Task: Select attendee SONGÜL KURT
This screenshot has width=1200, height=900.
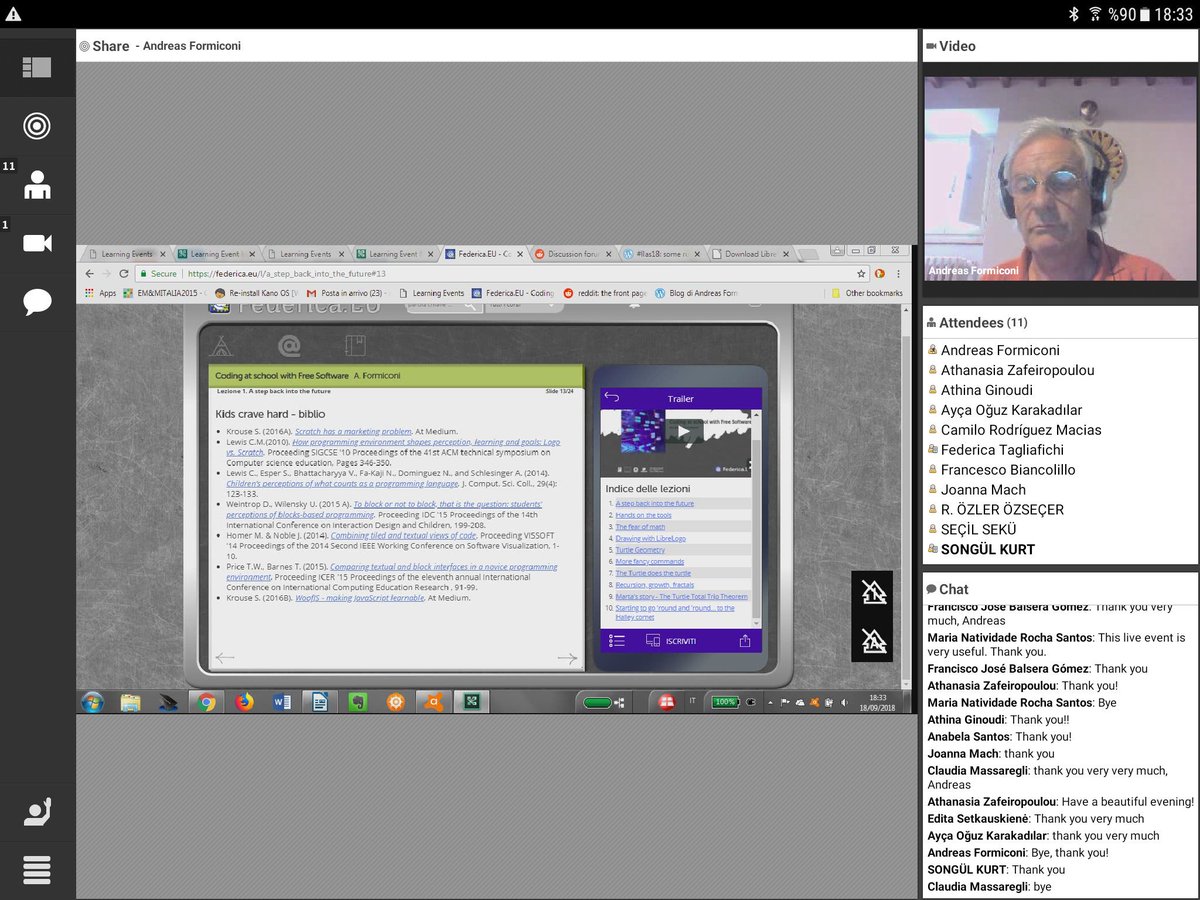Action: [x=988, y=549]
